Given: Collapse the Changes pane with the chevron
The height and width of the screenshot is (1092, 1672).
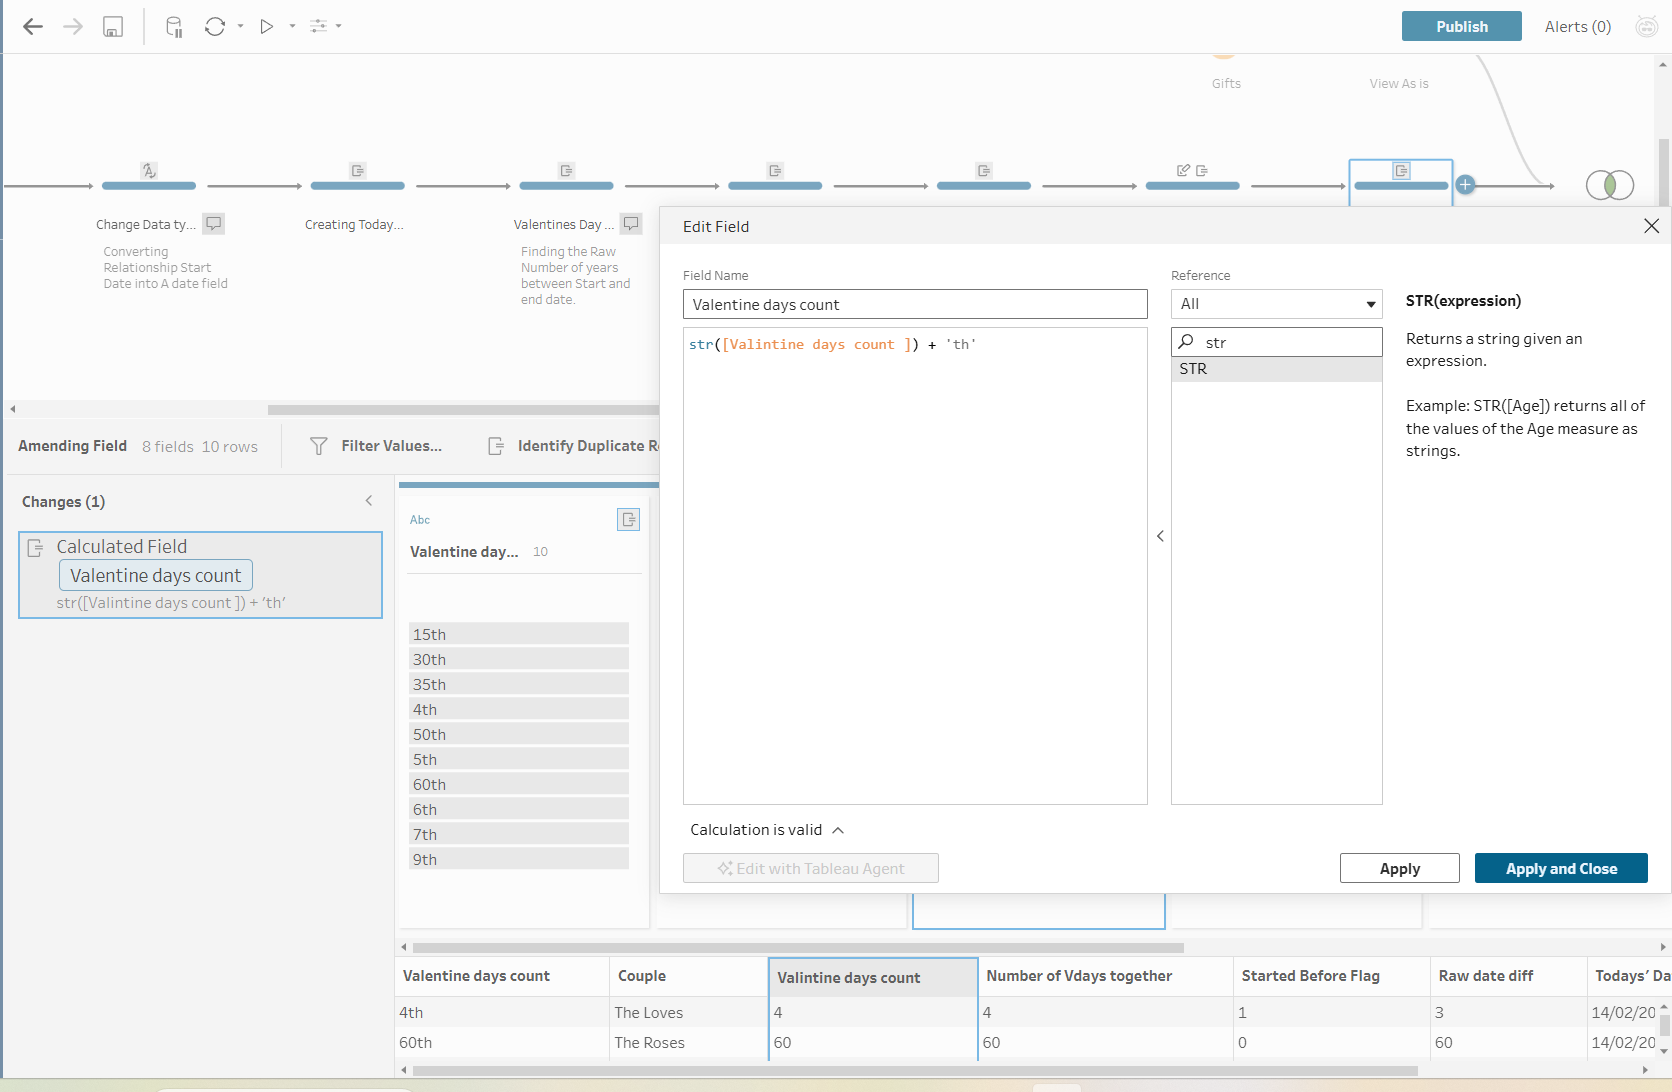Looking at the screenshot, I should coord(369,501).
